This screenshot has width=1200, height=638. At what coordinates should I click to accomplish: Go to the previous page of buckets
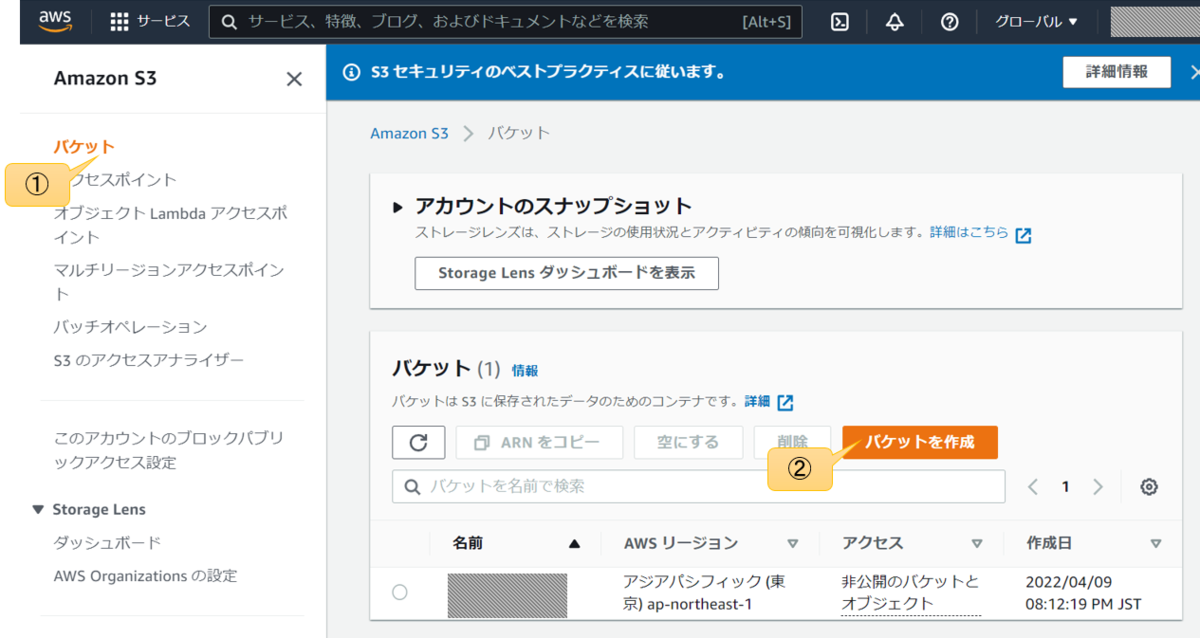(x=1033, y=487)
